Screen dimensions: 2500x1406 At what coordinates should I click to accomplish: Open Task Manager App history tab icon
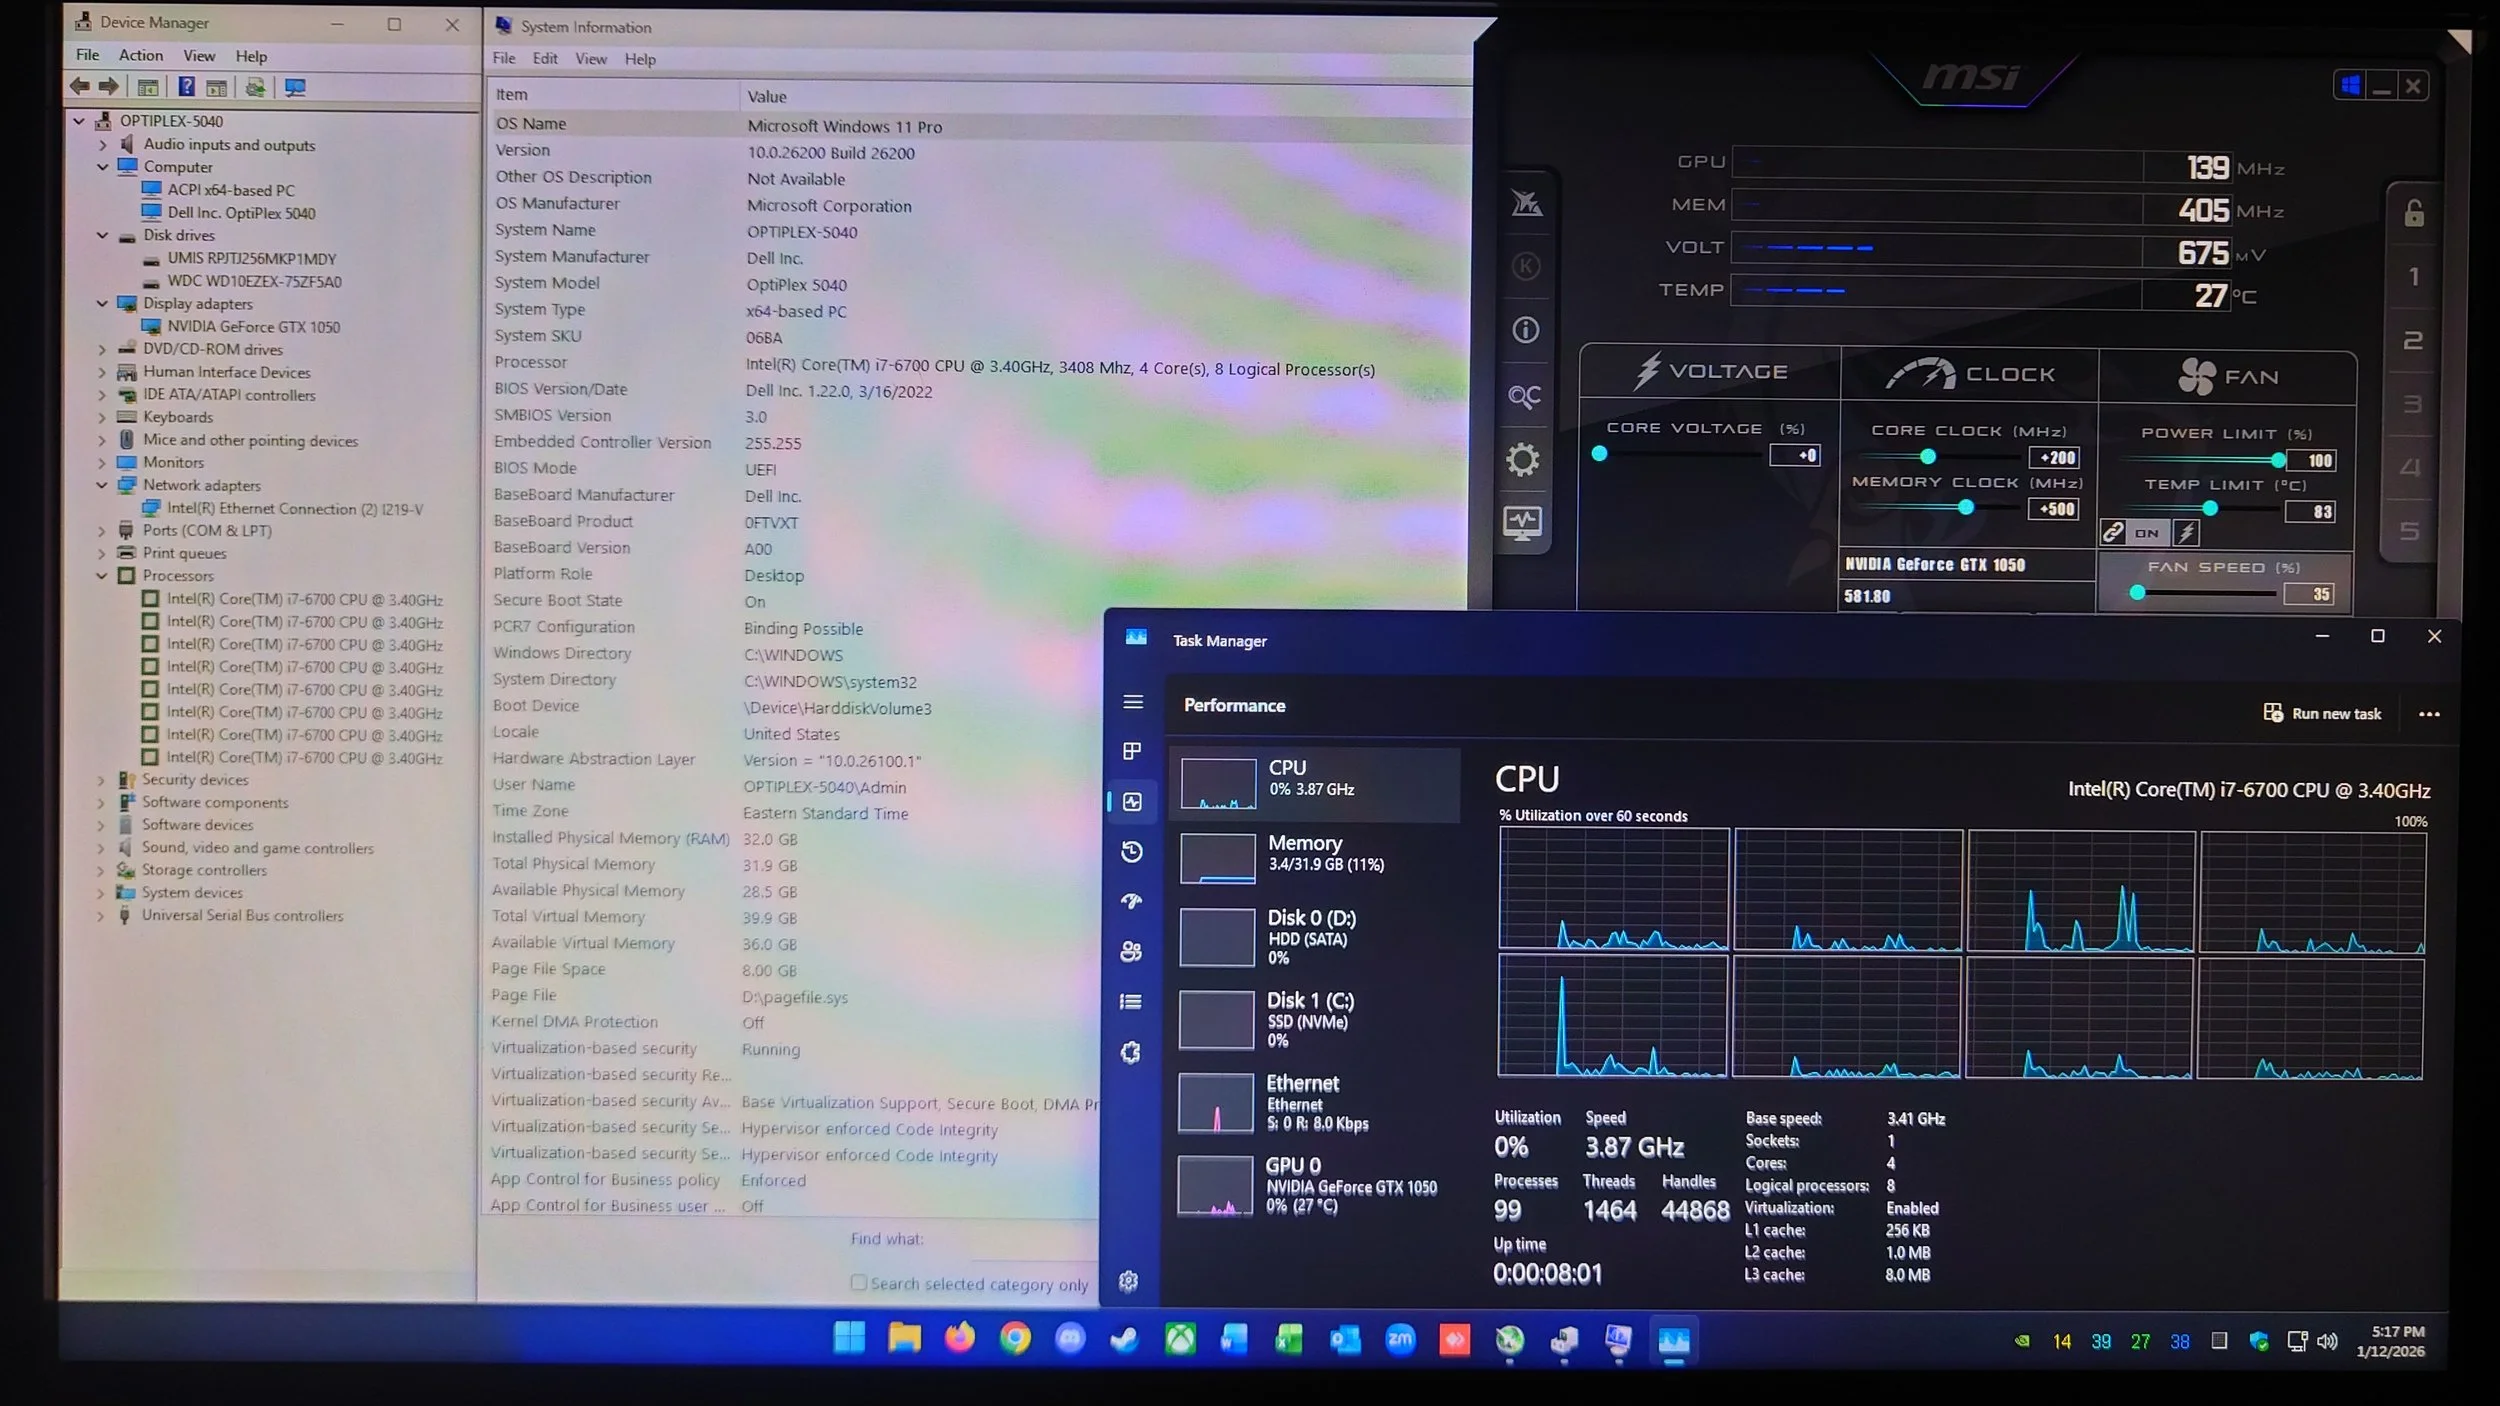(1132, 852)
